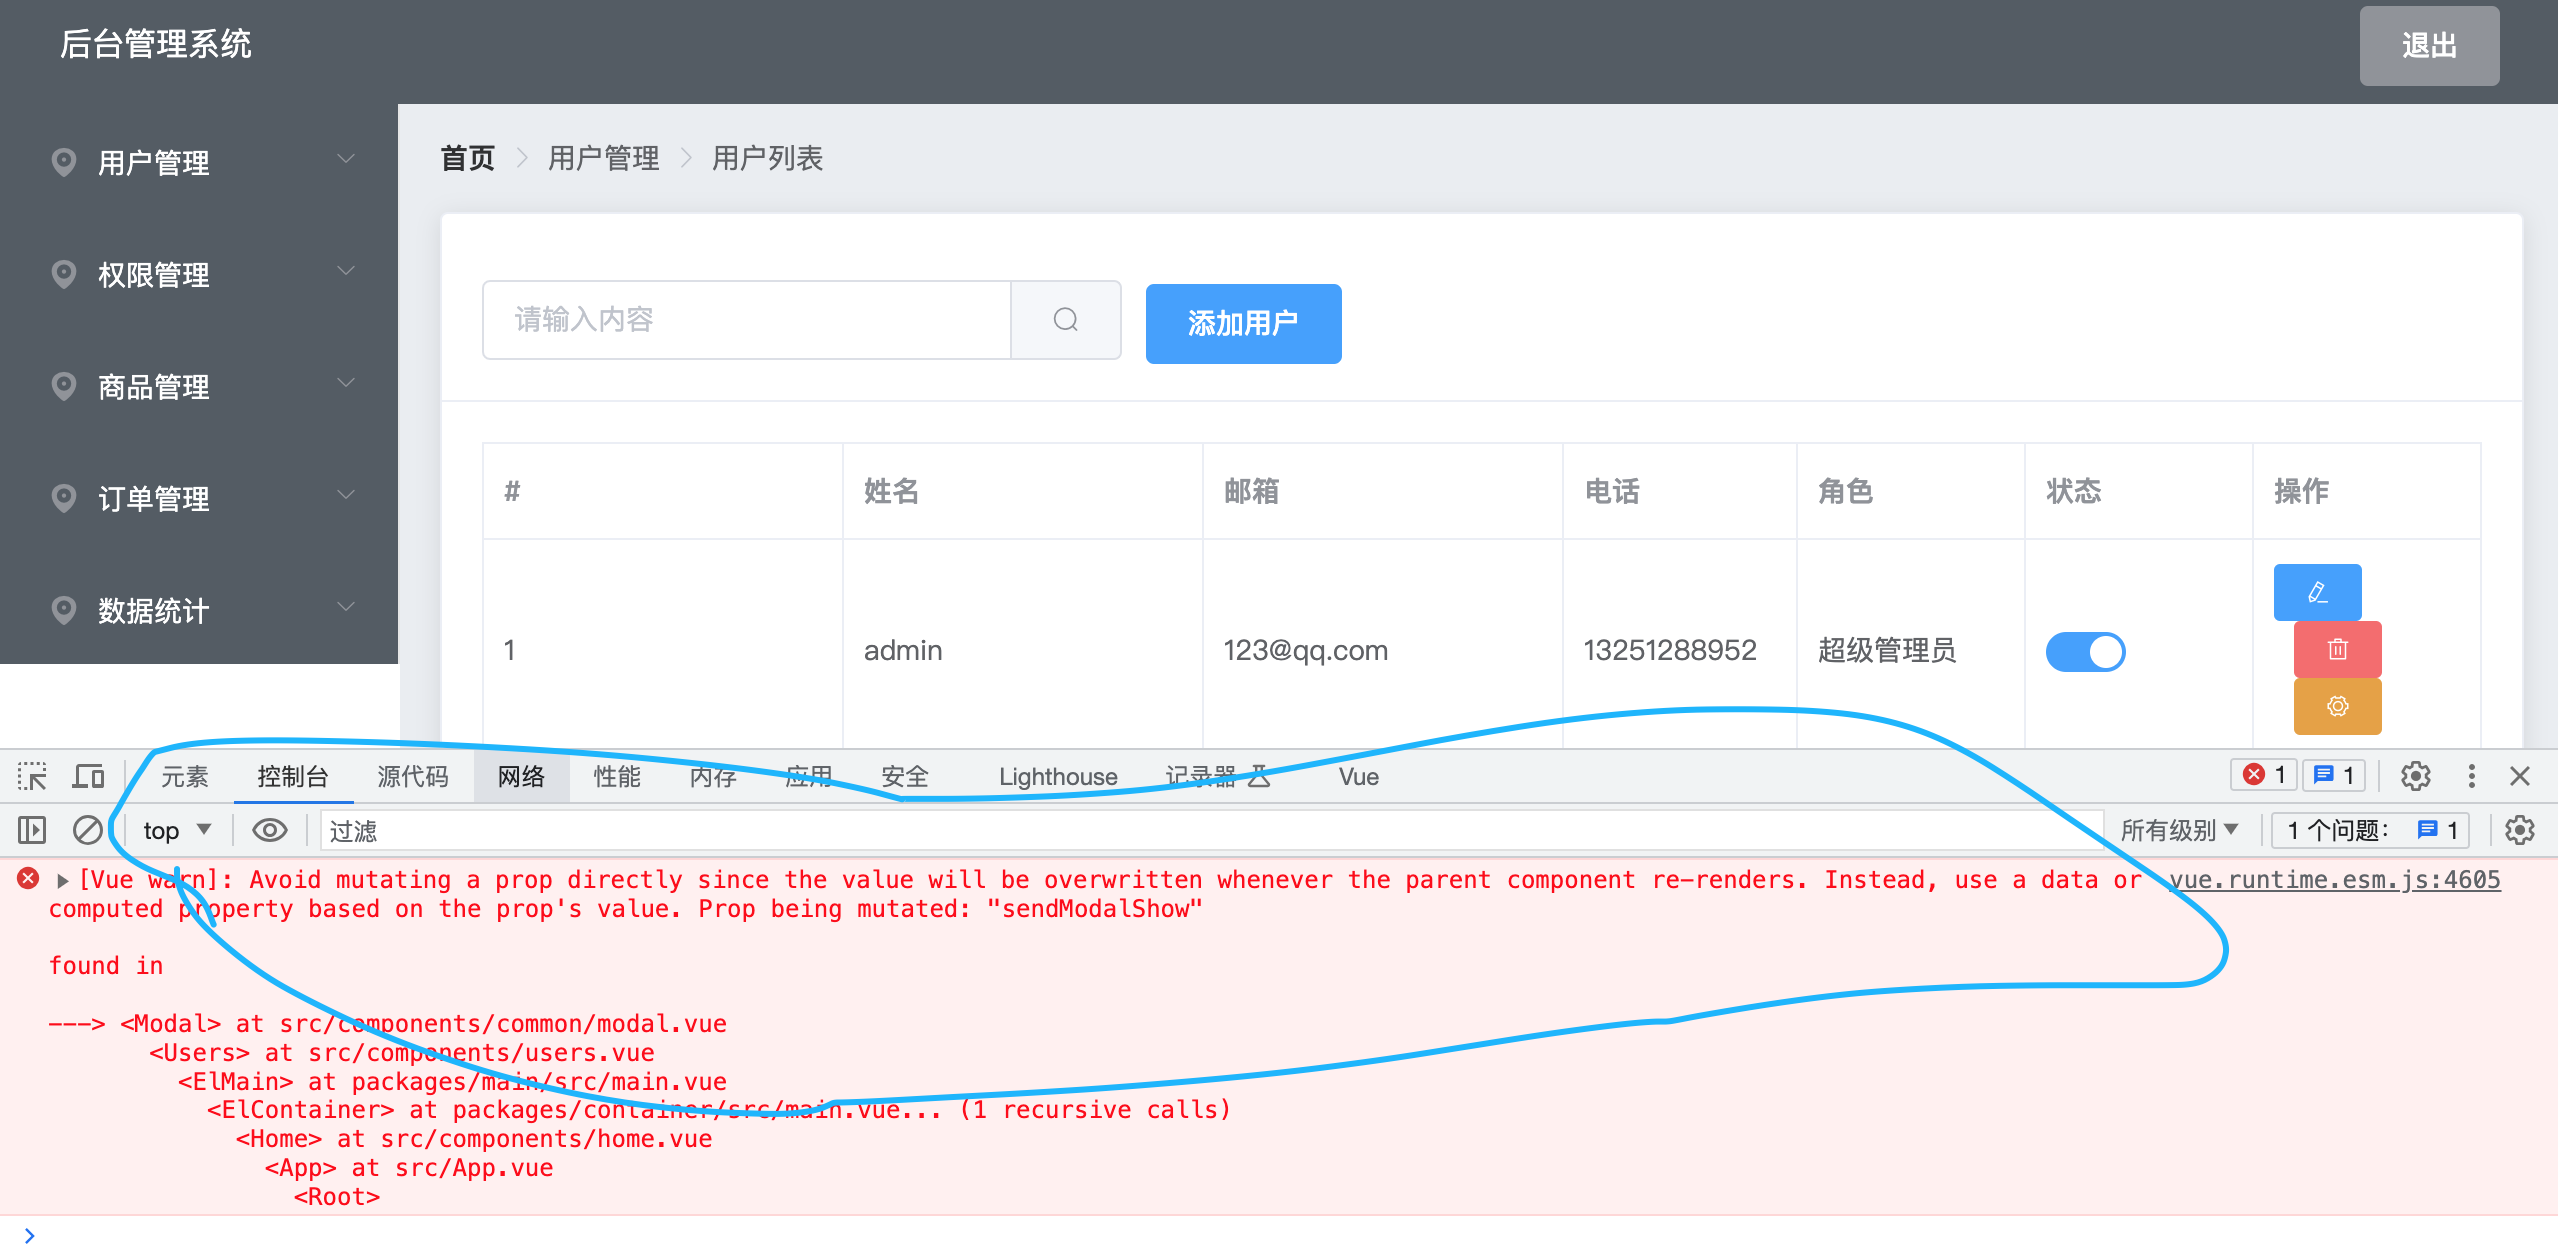
Task: Expand the Vue warn error message triangle
Action: tap(63, 880)
